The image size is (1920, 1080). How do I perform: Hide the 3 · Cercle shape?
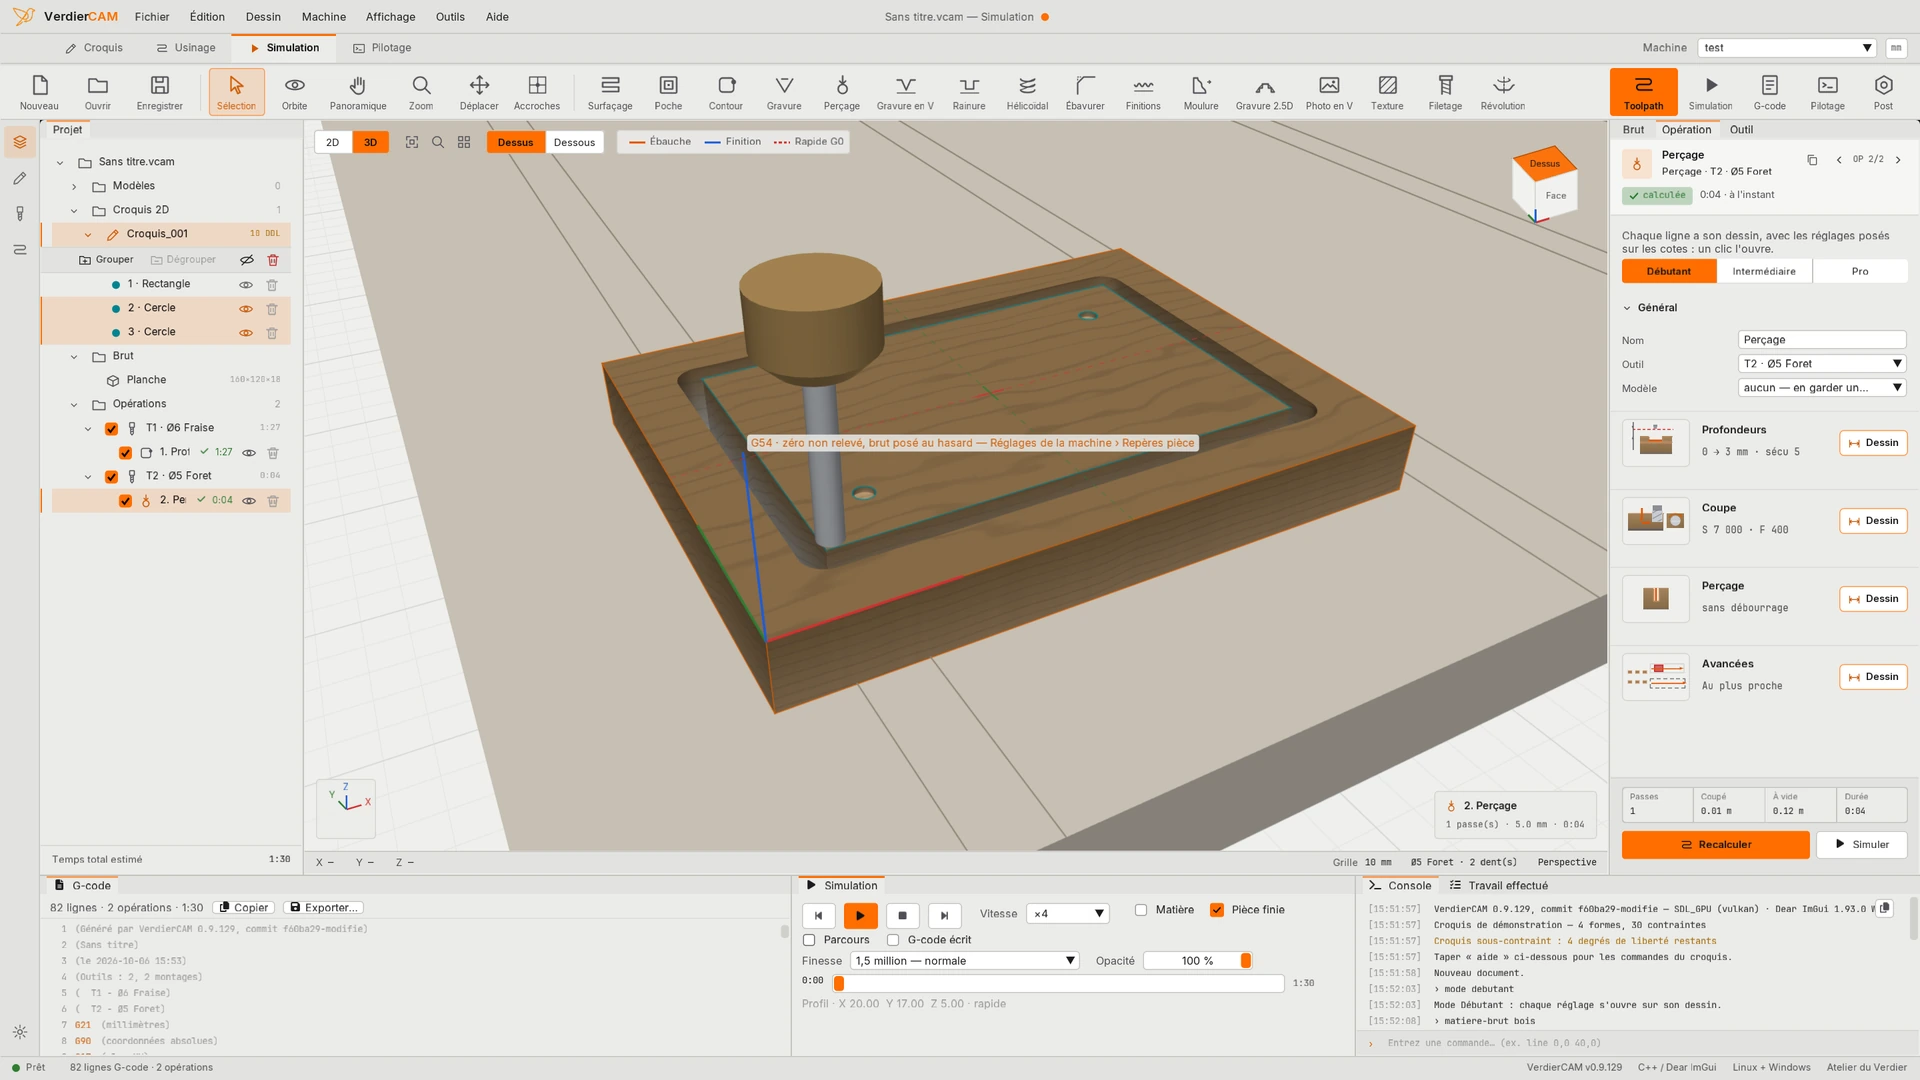point(246,333)
